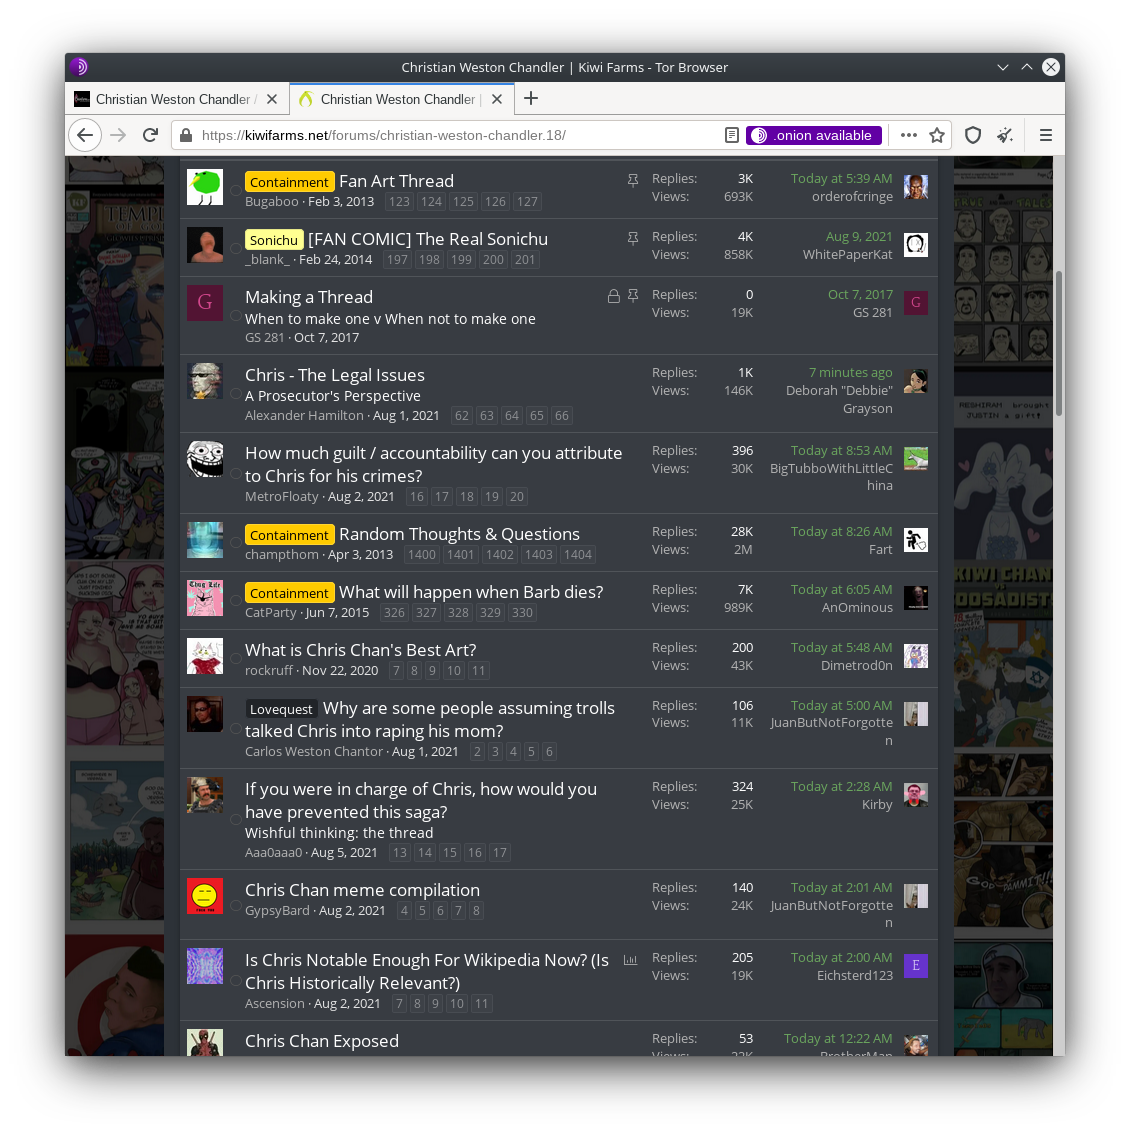
Task: Go to page 1404 of Random Thoughts
Action: coord(577,555)
